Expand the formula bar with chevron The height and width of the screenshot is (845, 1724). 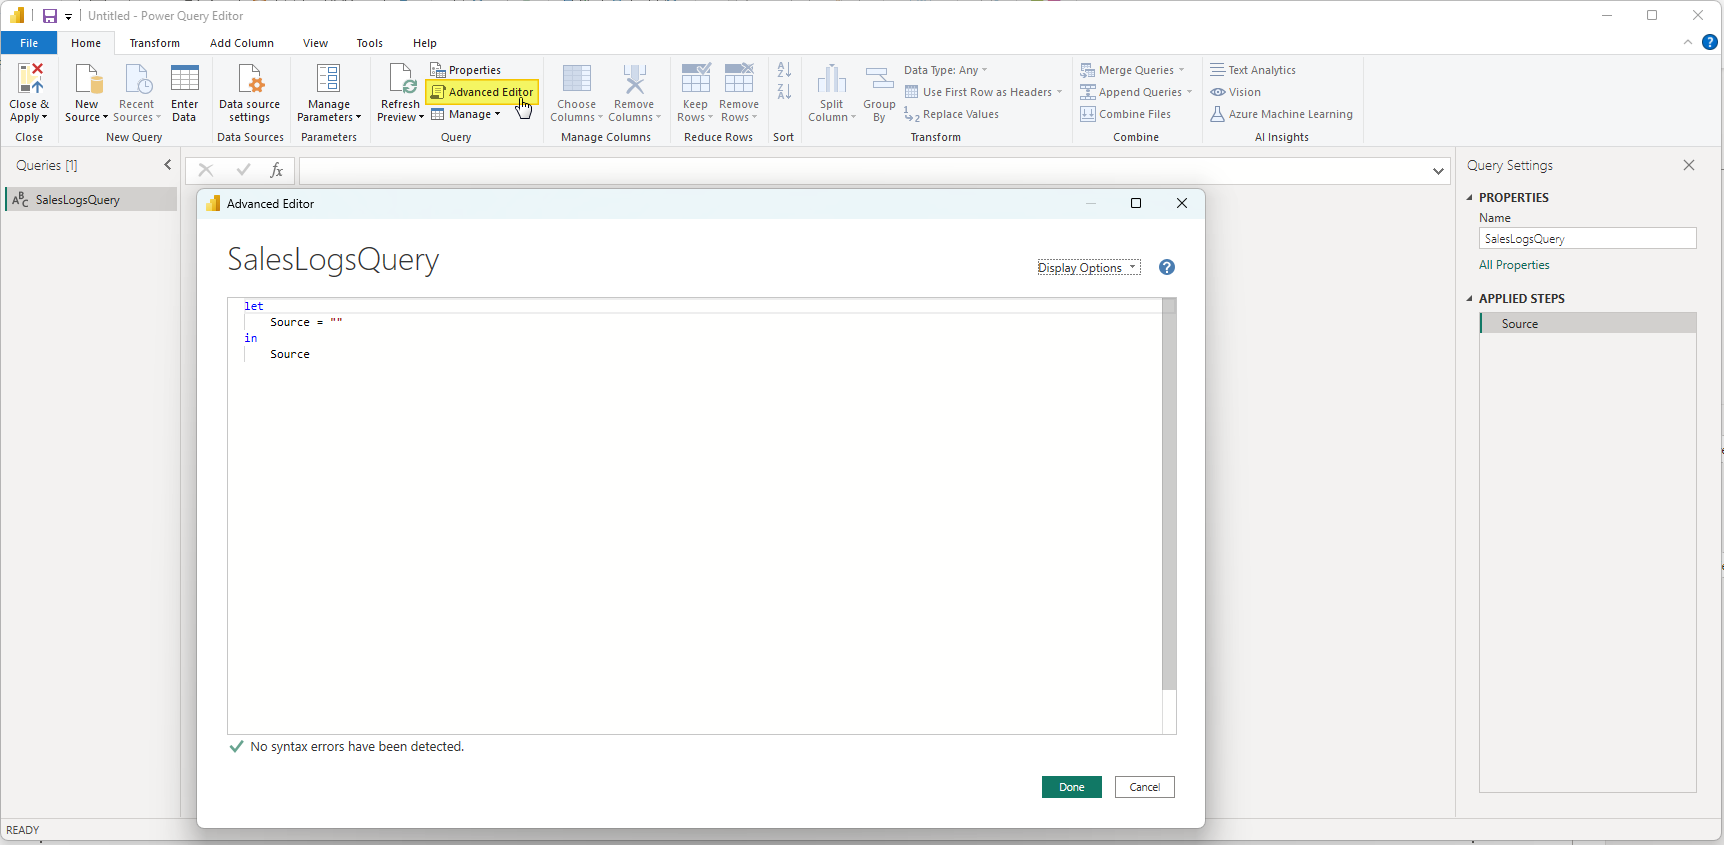pos(1438,171)
